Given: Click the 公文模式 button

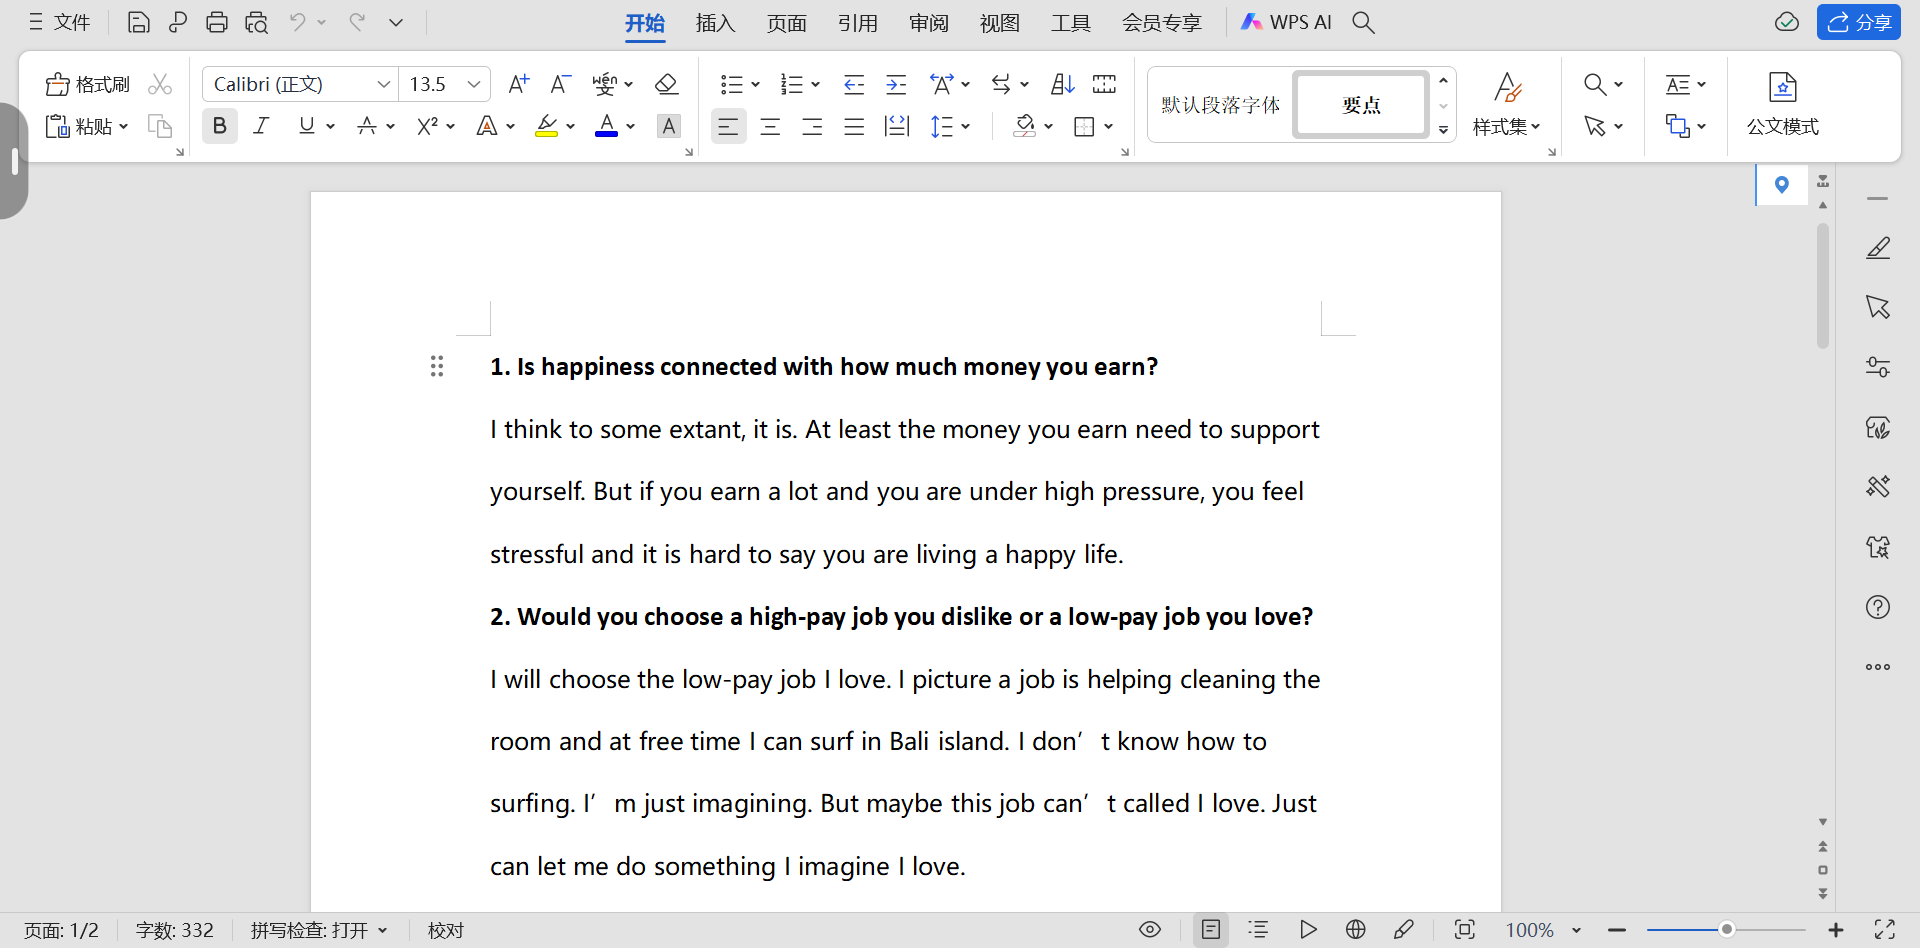Looking at the screenshot, I should coord(1783,105).
